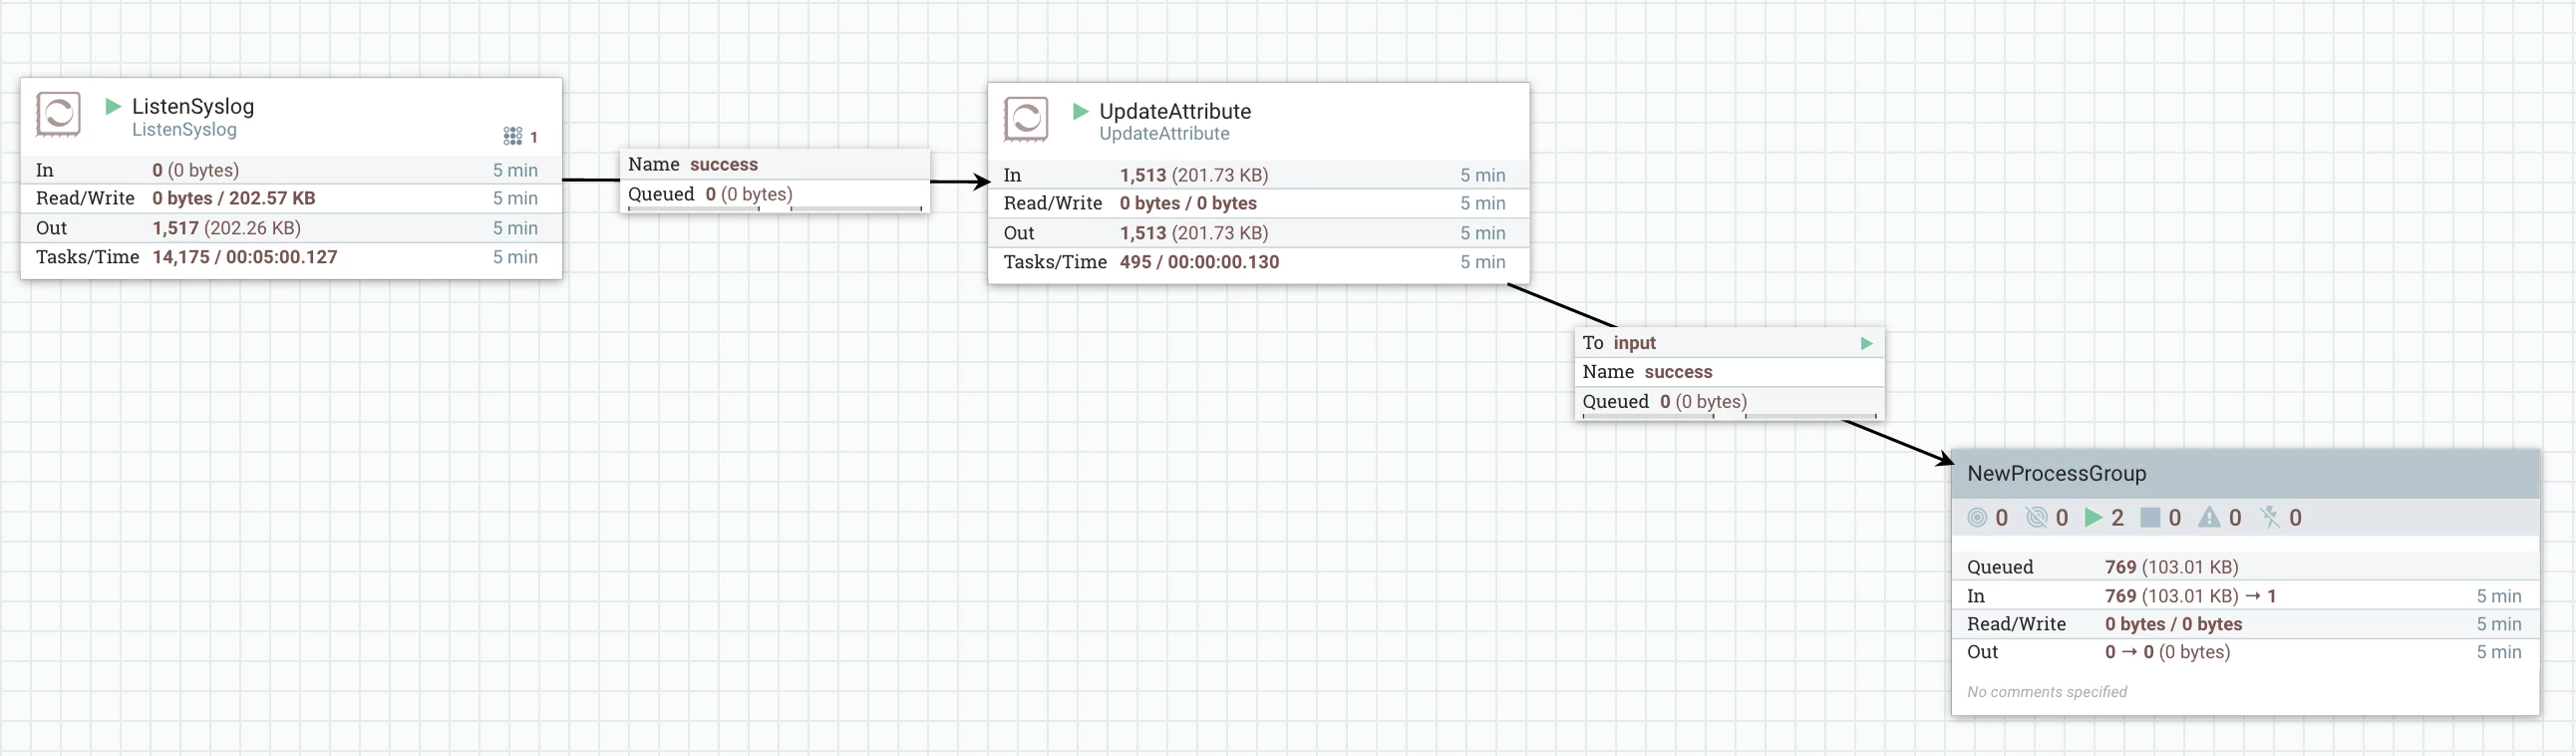The height and width of the screenshot is (756, 2576).
Task: Click the ListenSyslog Out value 1,517
Action: tap(226, 228)
